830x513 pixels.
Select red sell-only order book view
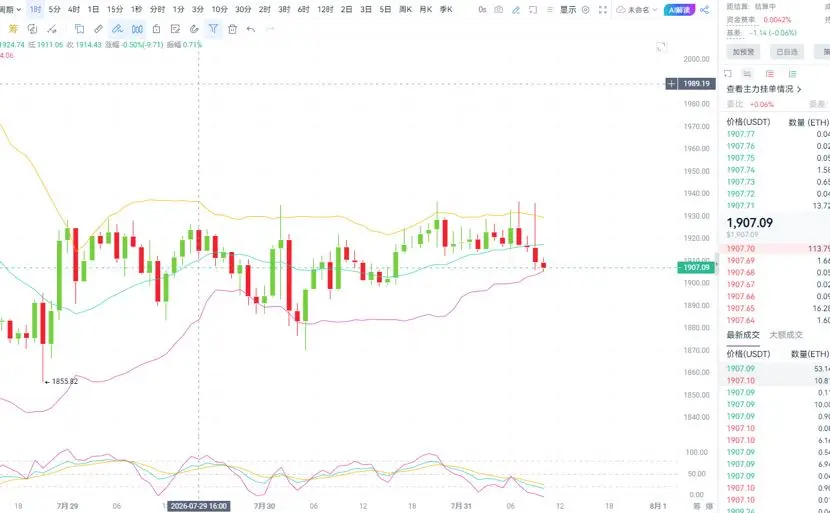770,74
